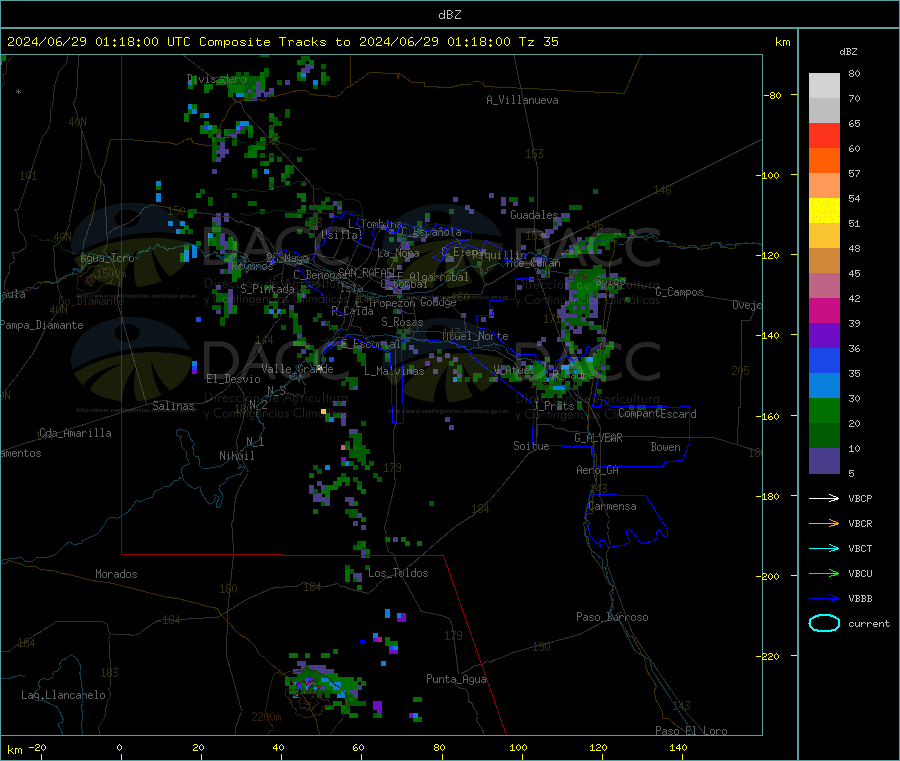The height and width of the screenshot is (761, 900).
Task: Pick the orange 57-60 dBZ swatch
Action: [824, 161]
